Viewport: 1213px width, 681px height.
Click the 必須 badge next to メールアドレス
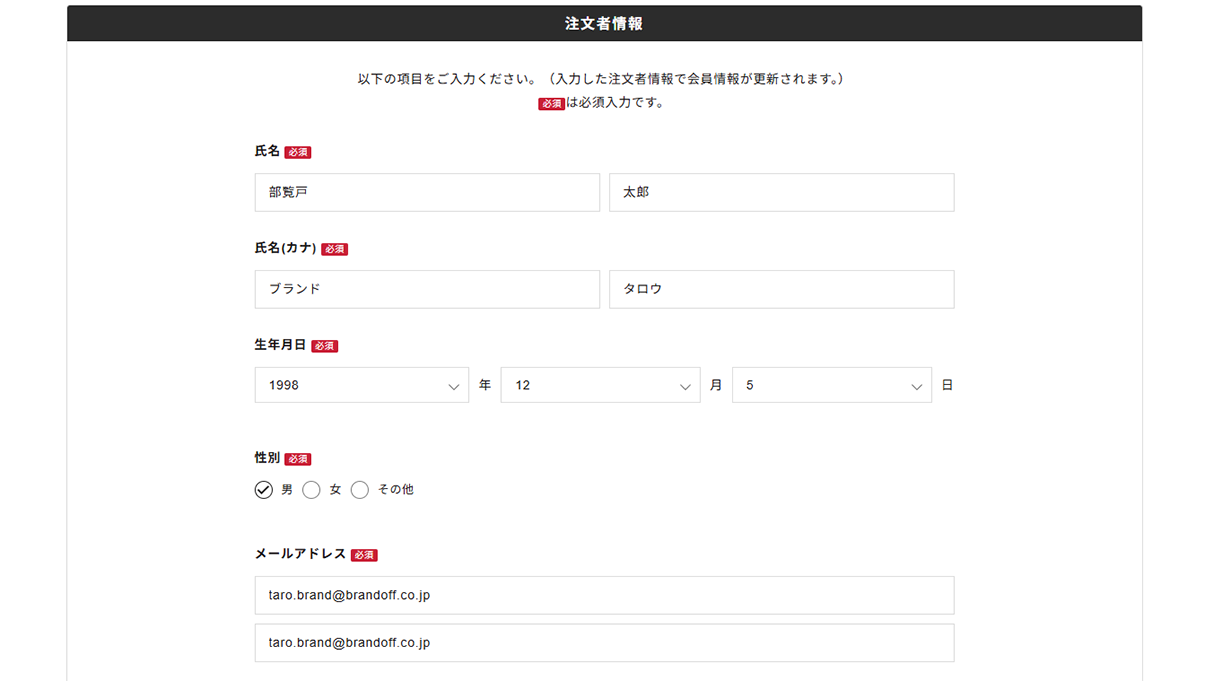click(363, 554)
